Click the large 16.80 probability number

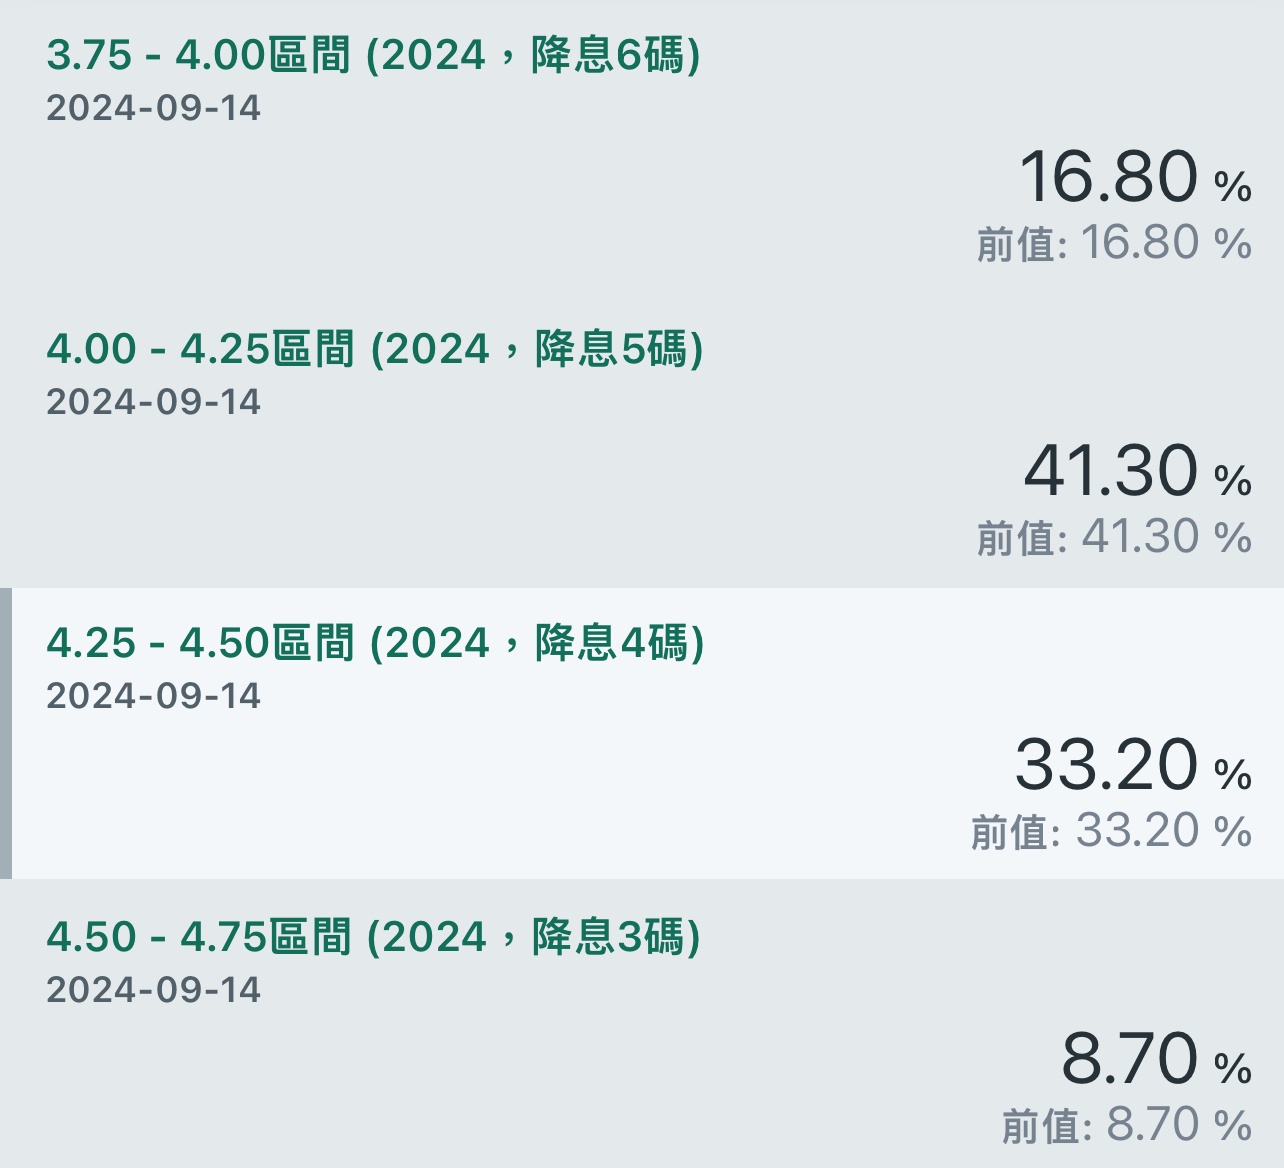[x=1108, y=176]
